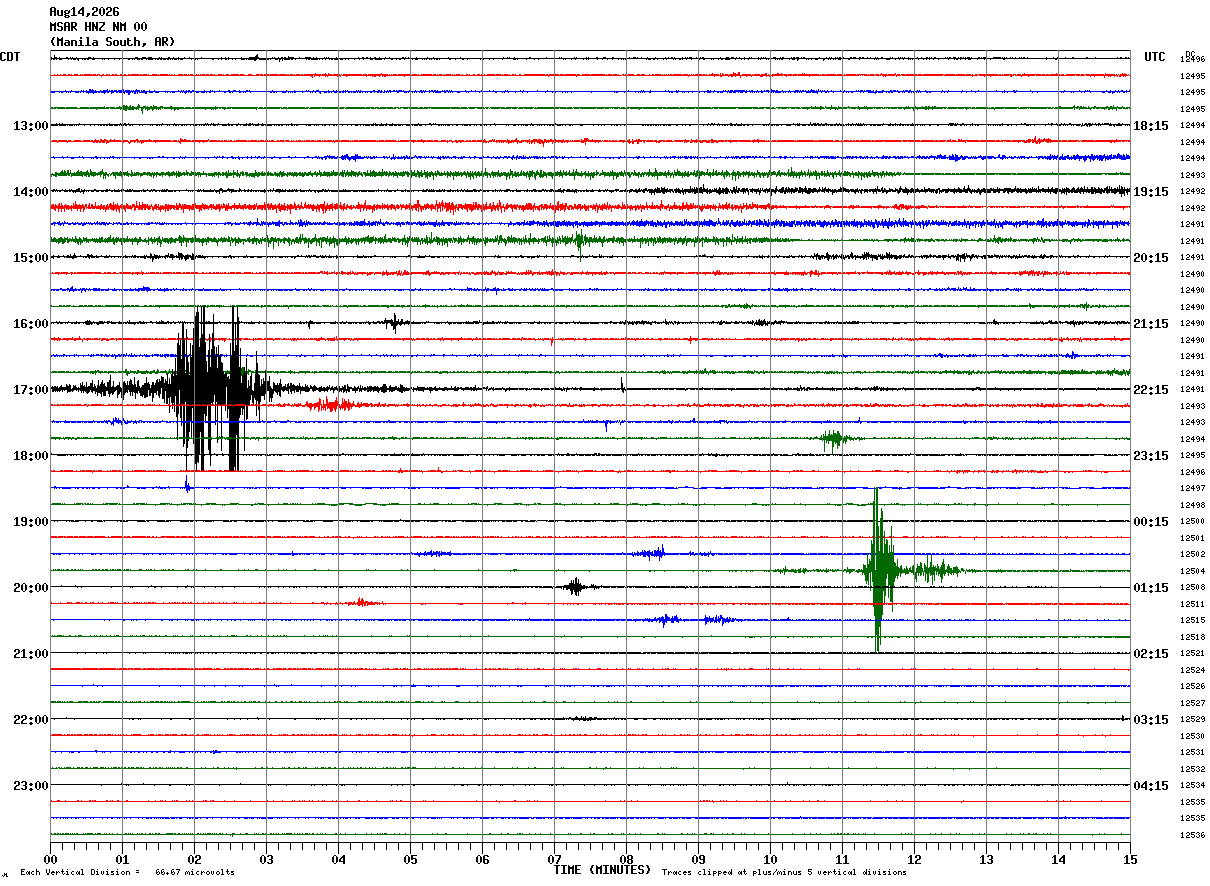Select the 23:00 CDT time label

coord(30,786)
